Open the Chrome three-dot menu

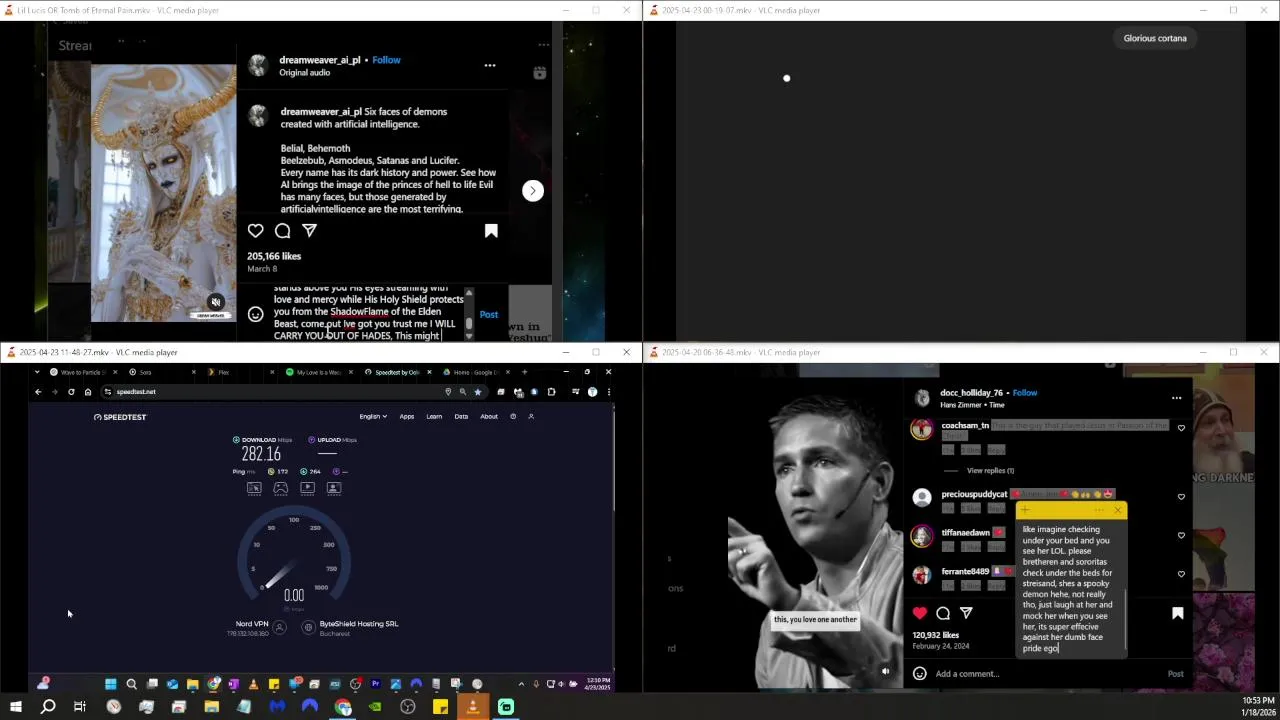pyautogui.click(x=608, y=392)
